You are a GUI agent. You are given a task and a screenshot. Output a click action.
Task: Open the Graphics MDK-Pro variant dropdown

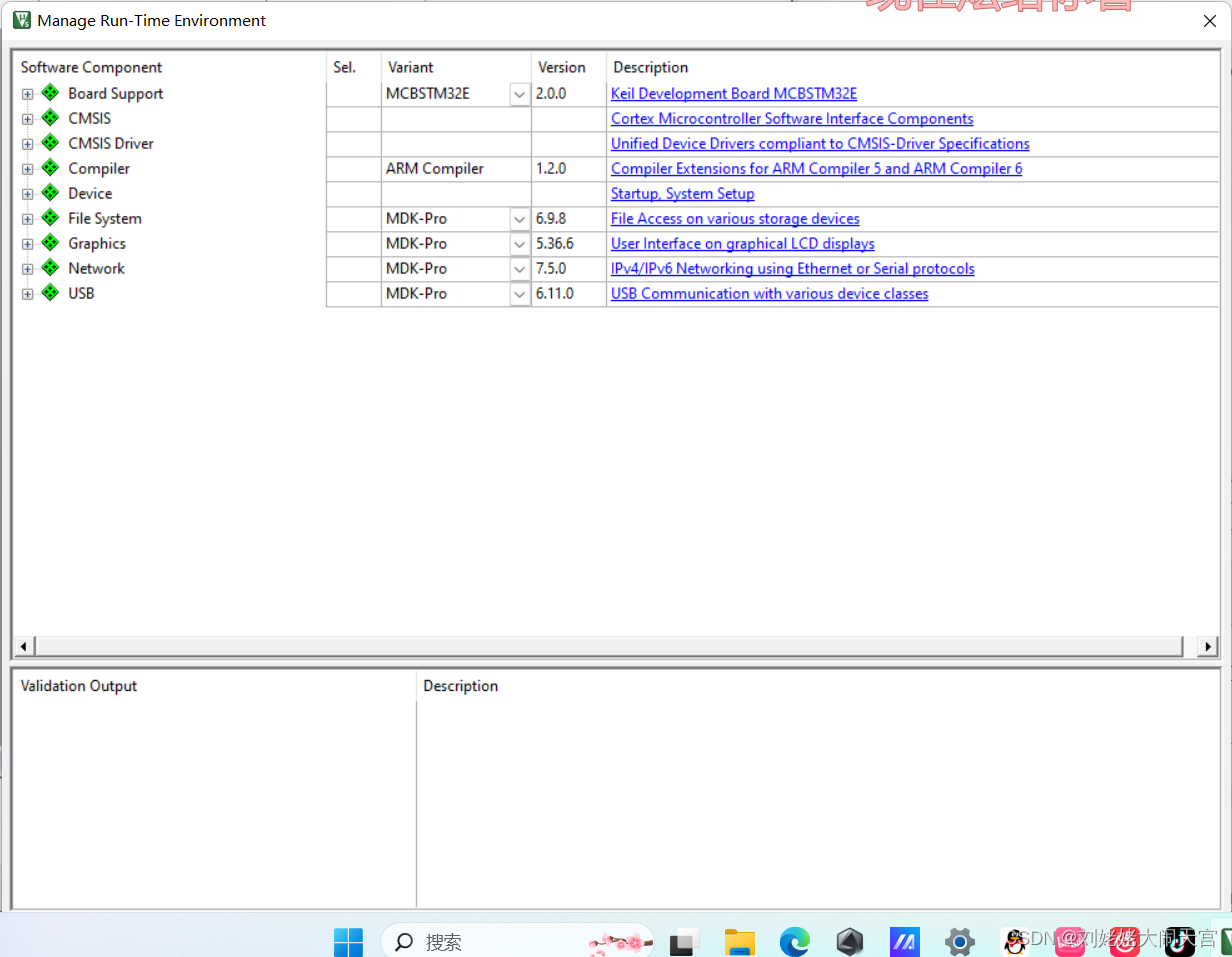[x=519, y=244]
